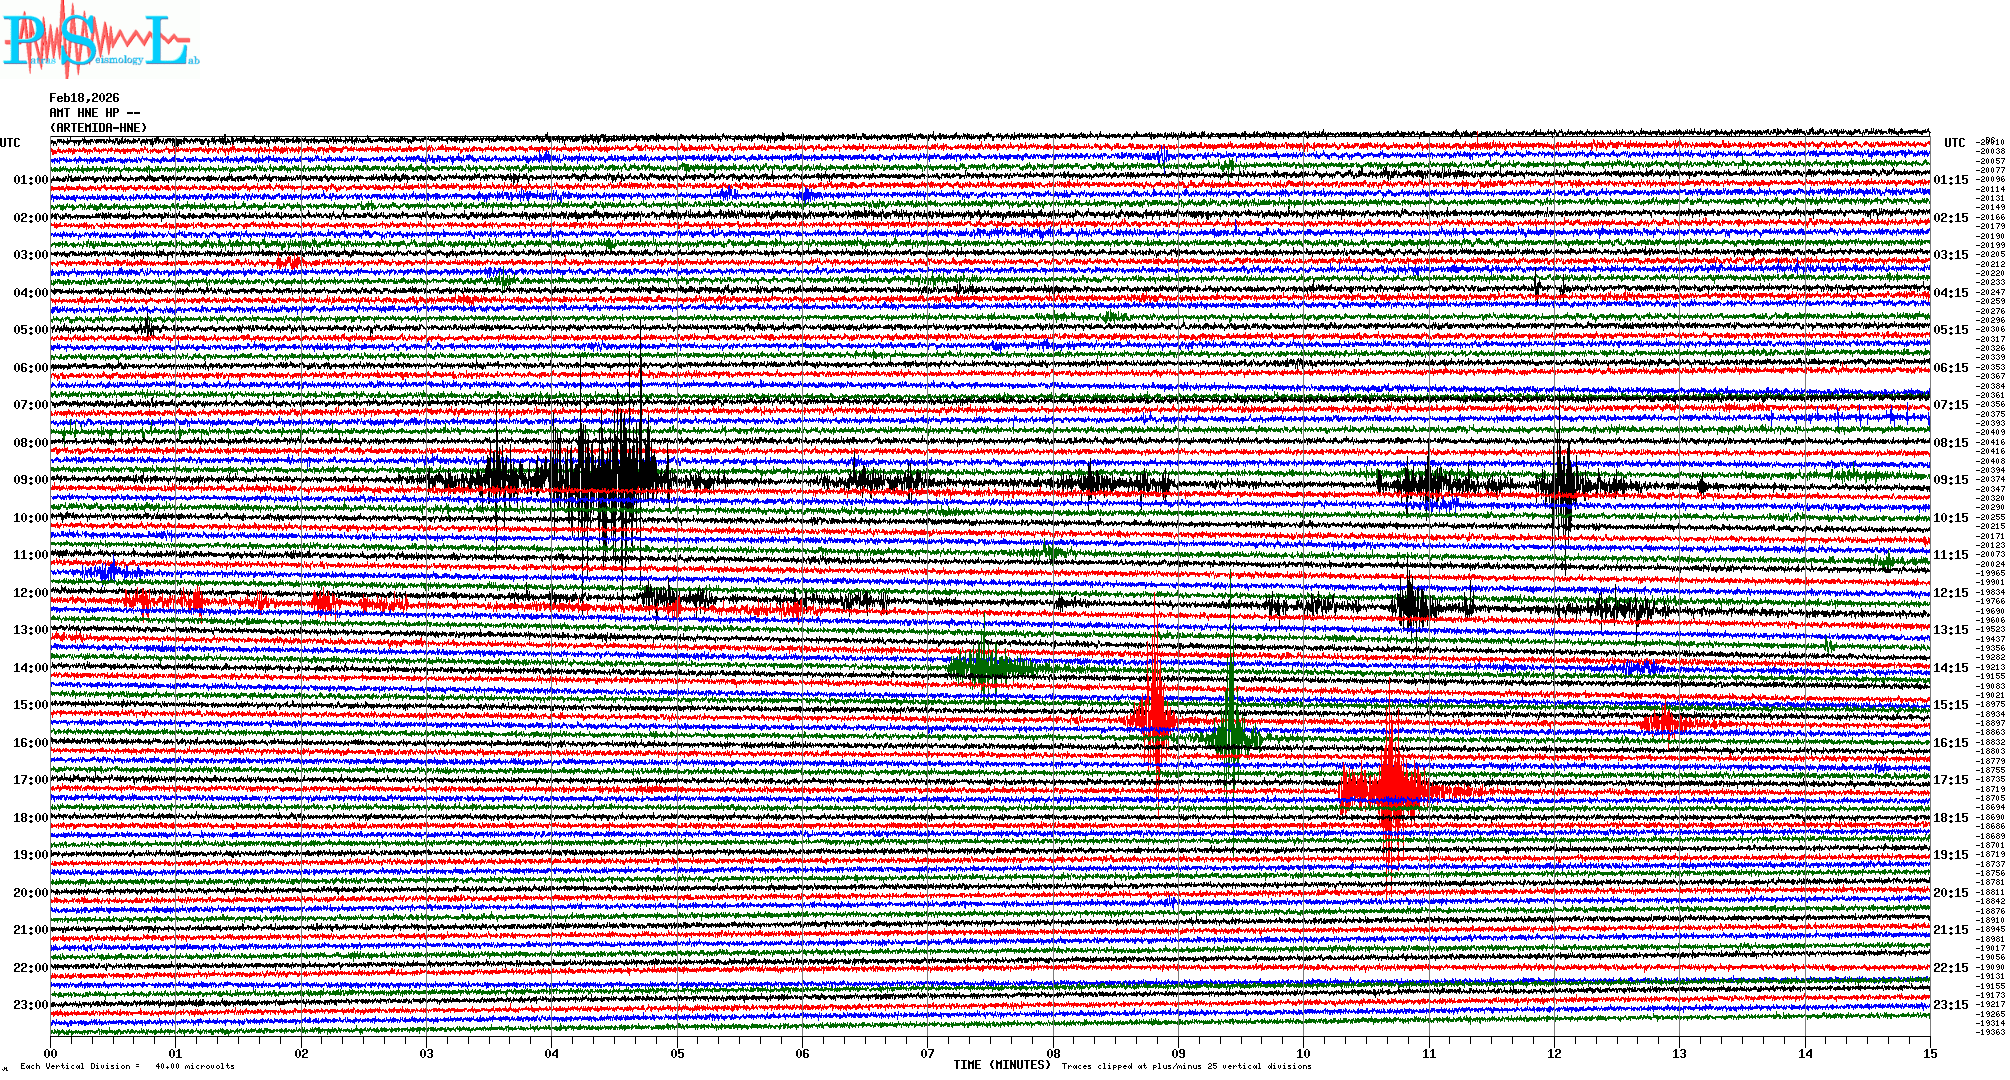Image resolution: width=2010 pixels, height=1080 pixels.
Task: Click minute marker 05 on bottom axis
Action: [677, 1054]
